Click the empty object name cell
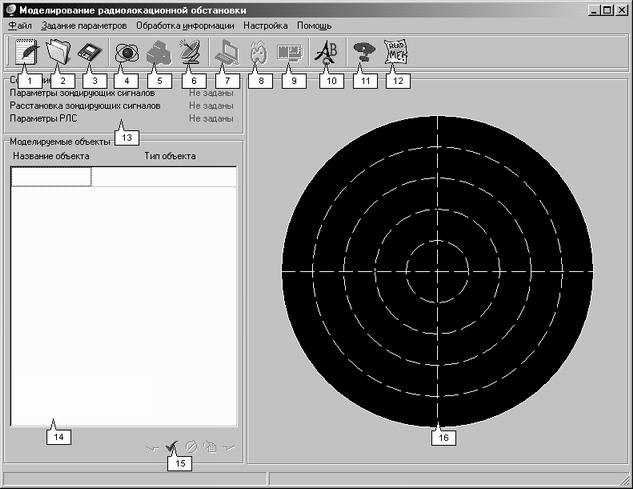 pyautogui.click(x=51, y=177)
